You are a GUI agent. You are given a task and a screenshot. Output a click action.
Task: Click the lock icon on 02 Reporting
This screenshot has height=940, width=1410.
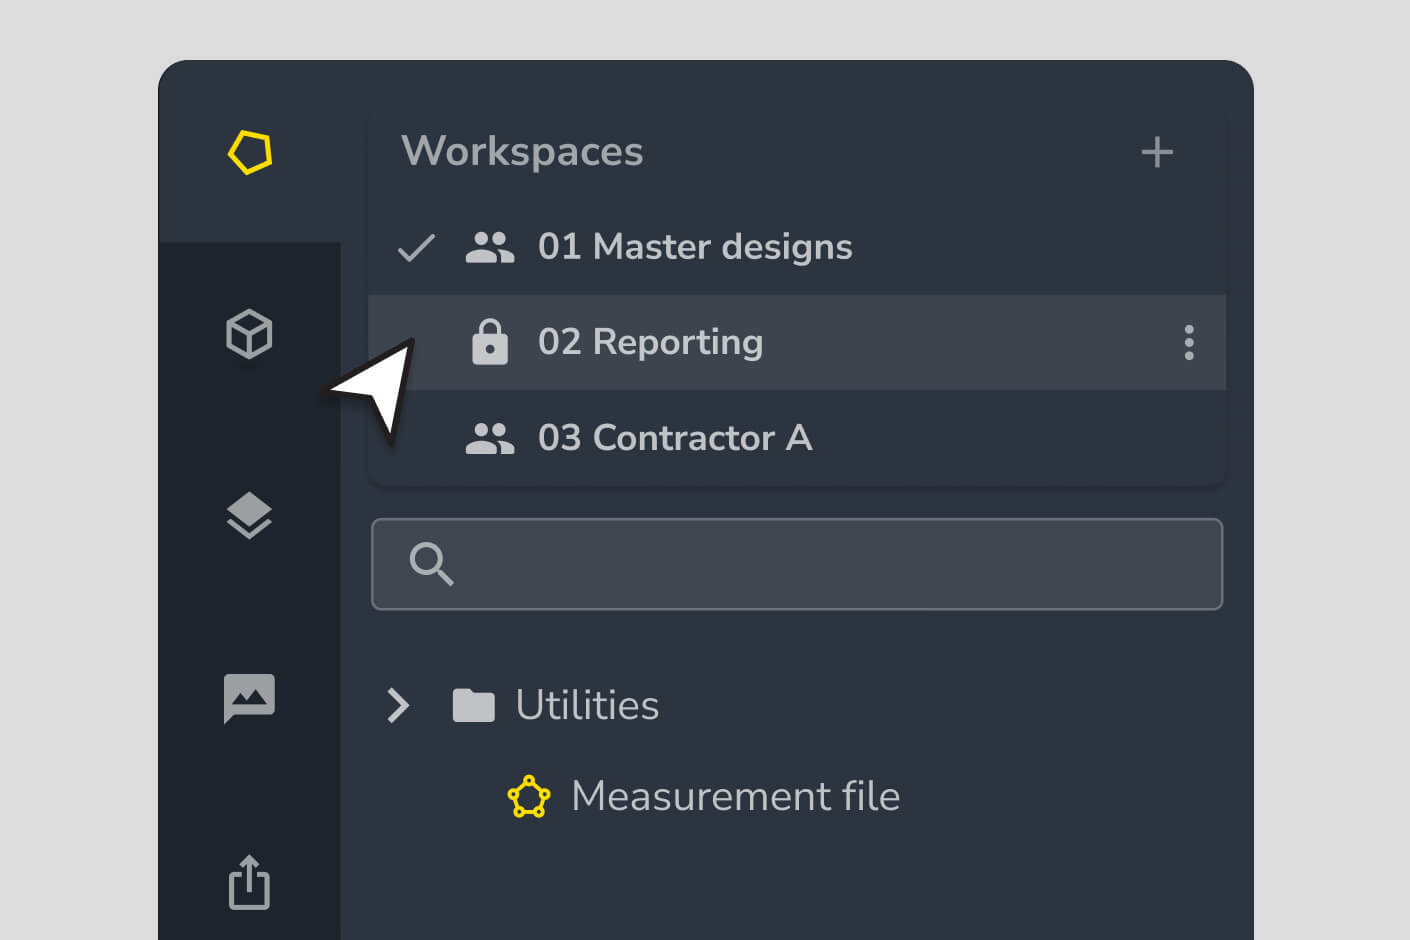click(x=491, y=342)
